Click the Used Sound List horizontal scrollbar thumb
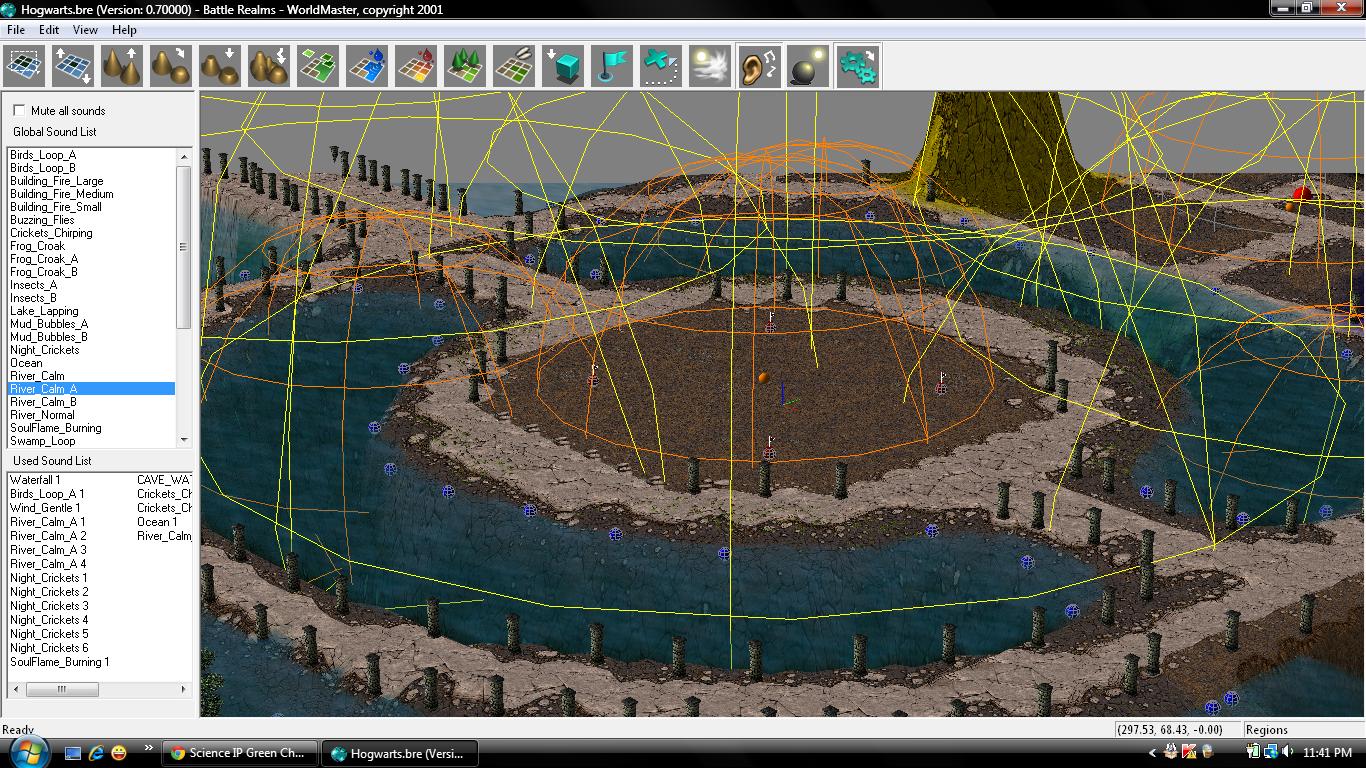 point(62,689)
